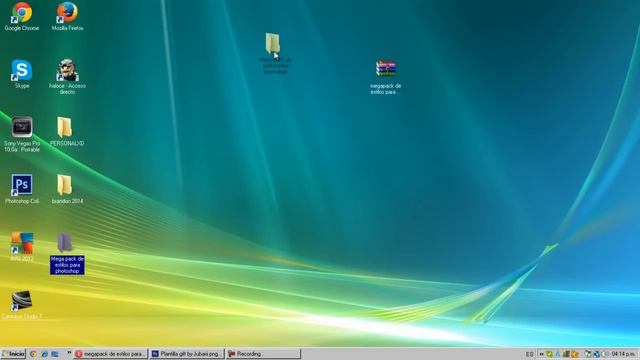Switch to Plantilla gift by Jubaii Photoshop window
The image size is (640, 360).
point(187,354)
